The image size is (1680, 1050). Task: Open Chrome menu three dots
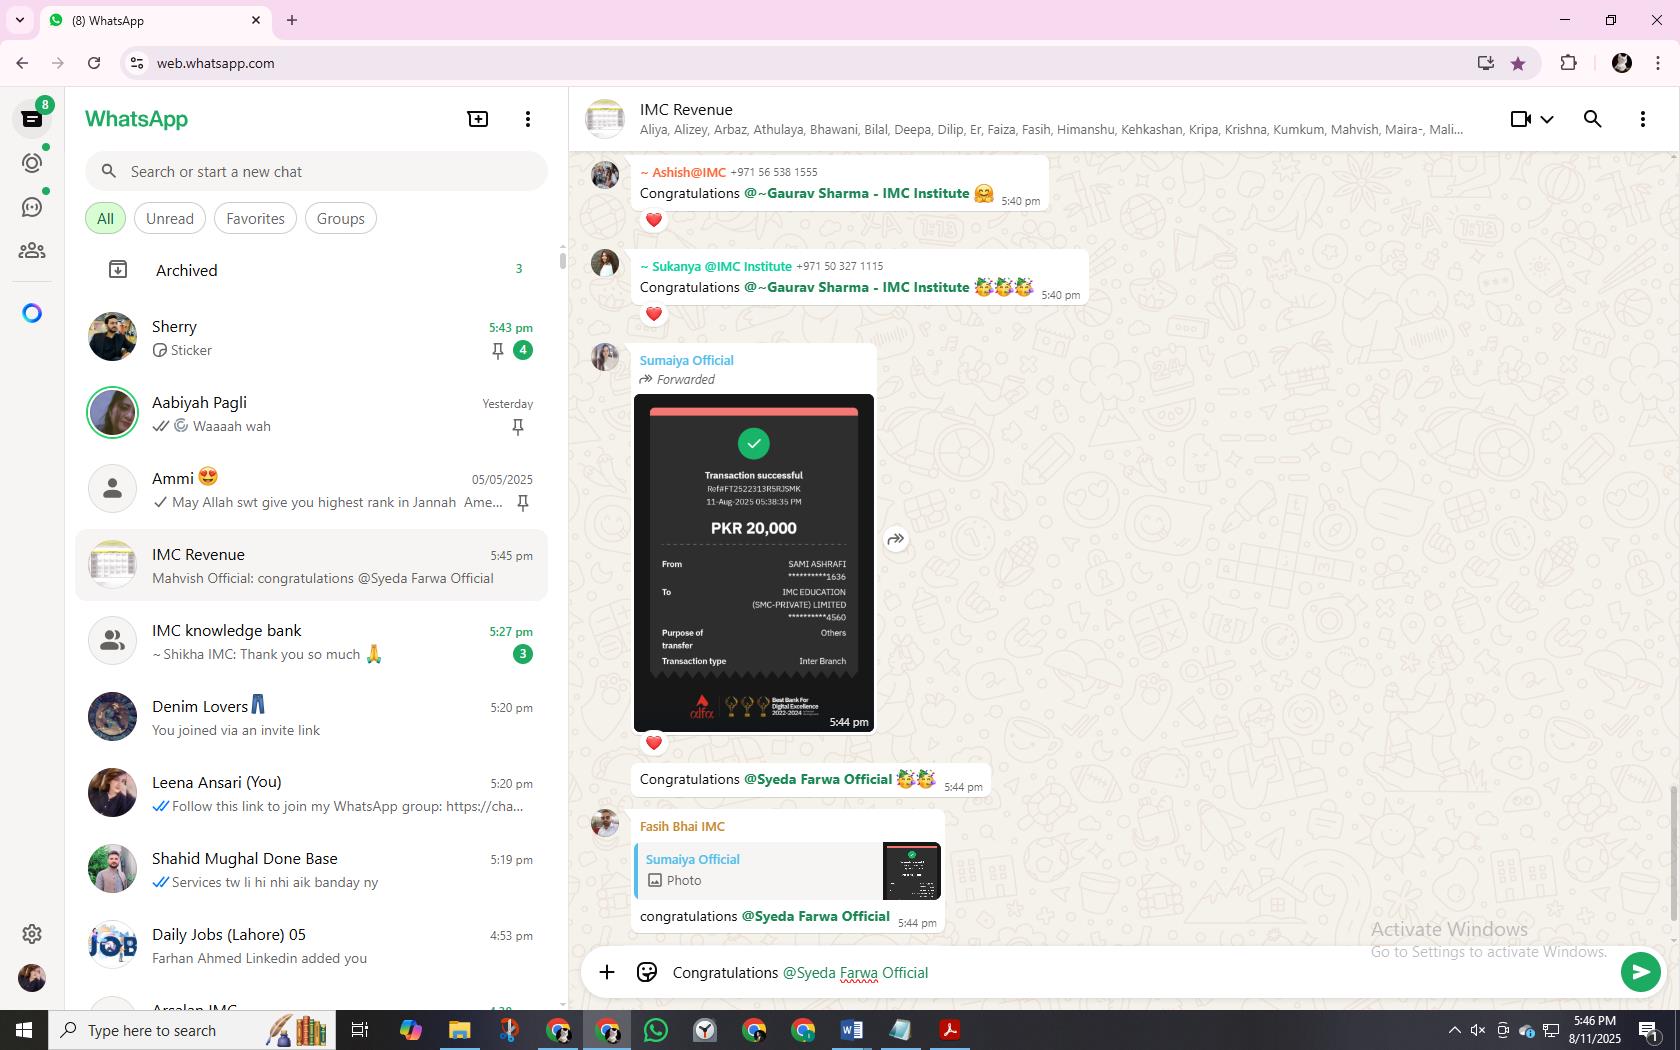[1657, 63]
